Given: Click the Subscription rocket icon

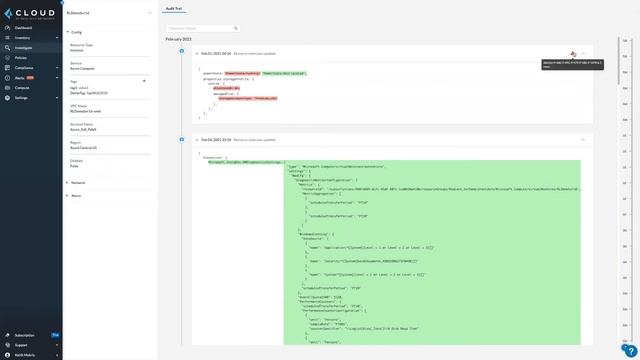Looking at the screenshot, I should coord(7,335).
